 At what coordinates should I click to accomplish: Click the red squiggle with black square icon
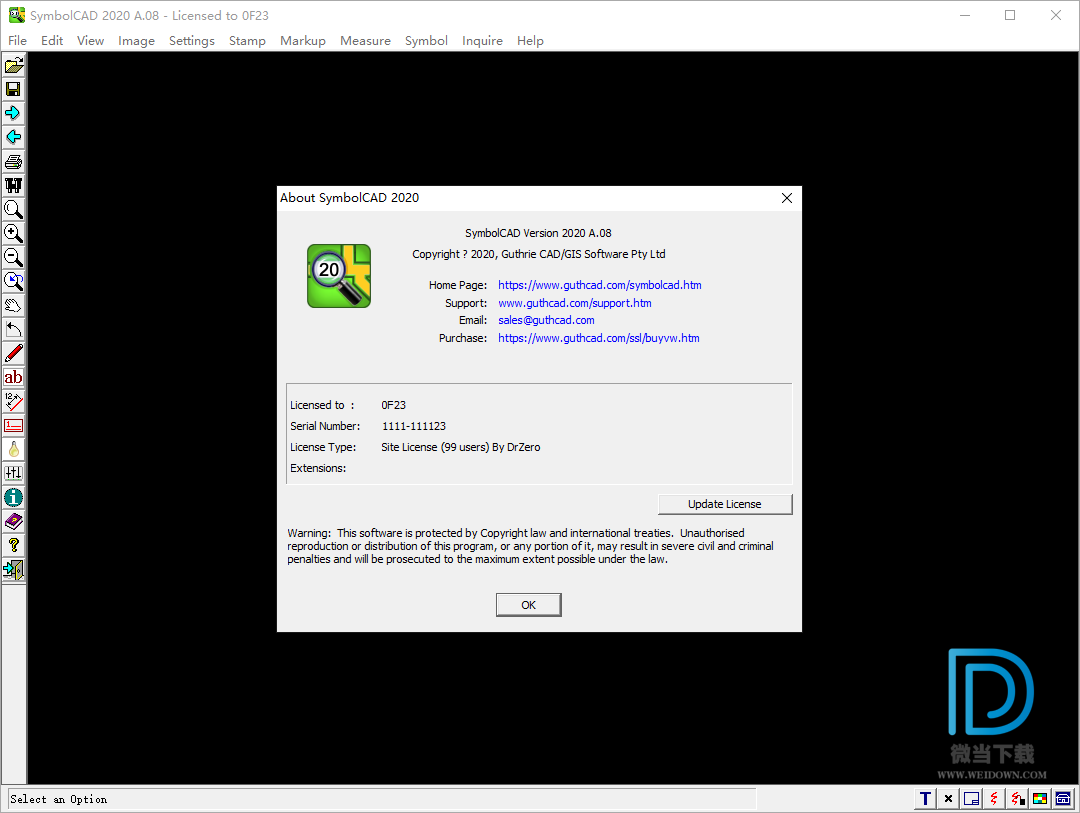[x=1017, y=799]
